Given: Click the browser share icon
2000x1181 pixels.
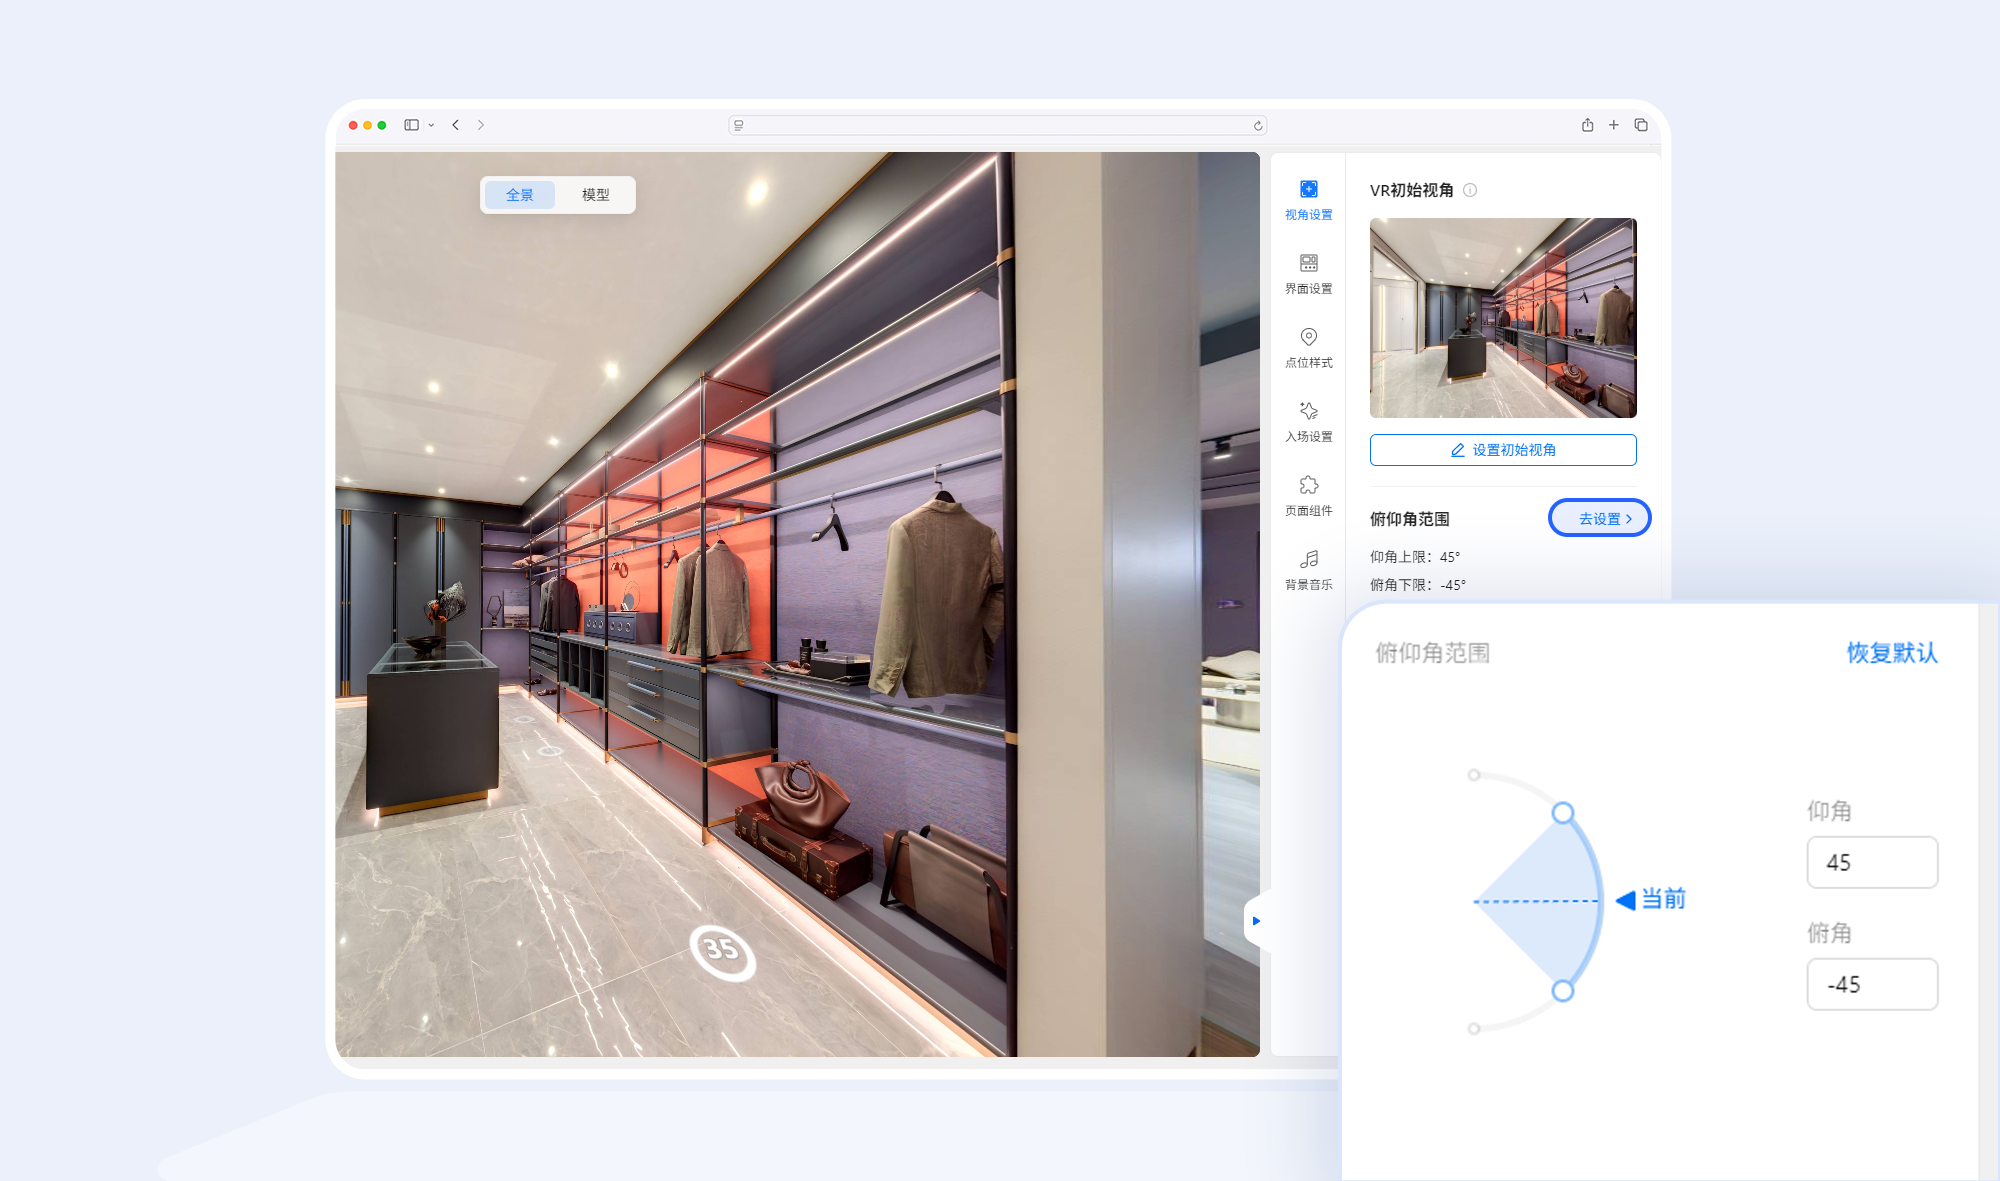Looking at the screenshot, I should pos(1587,125).
